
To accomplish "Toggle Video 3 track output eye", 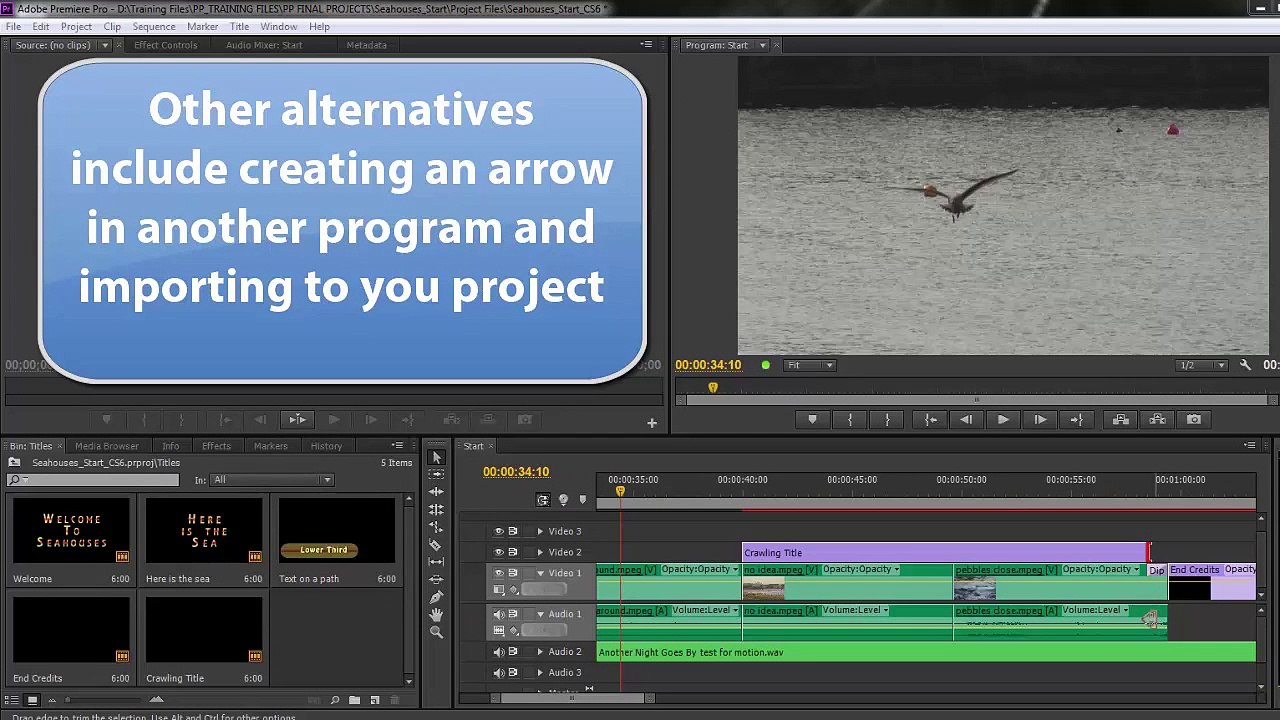I will point(499,531).
